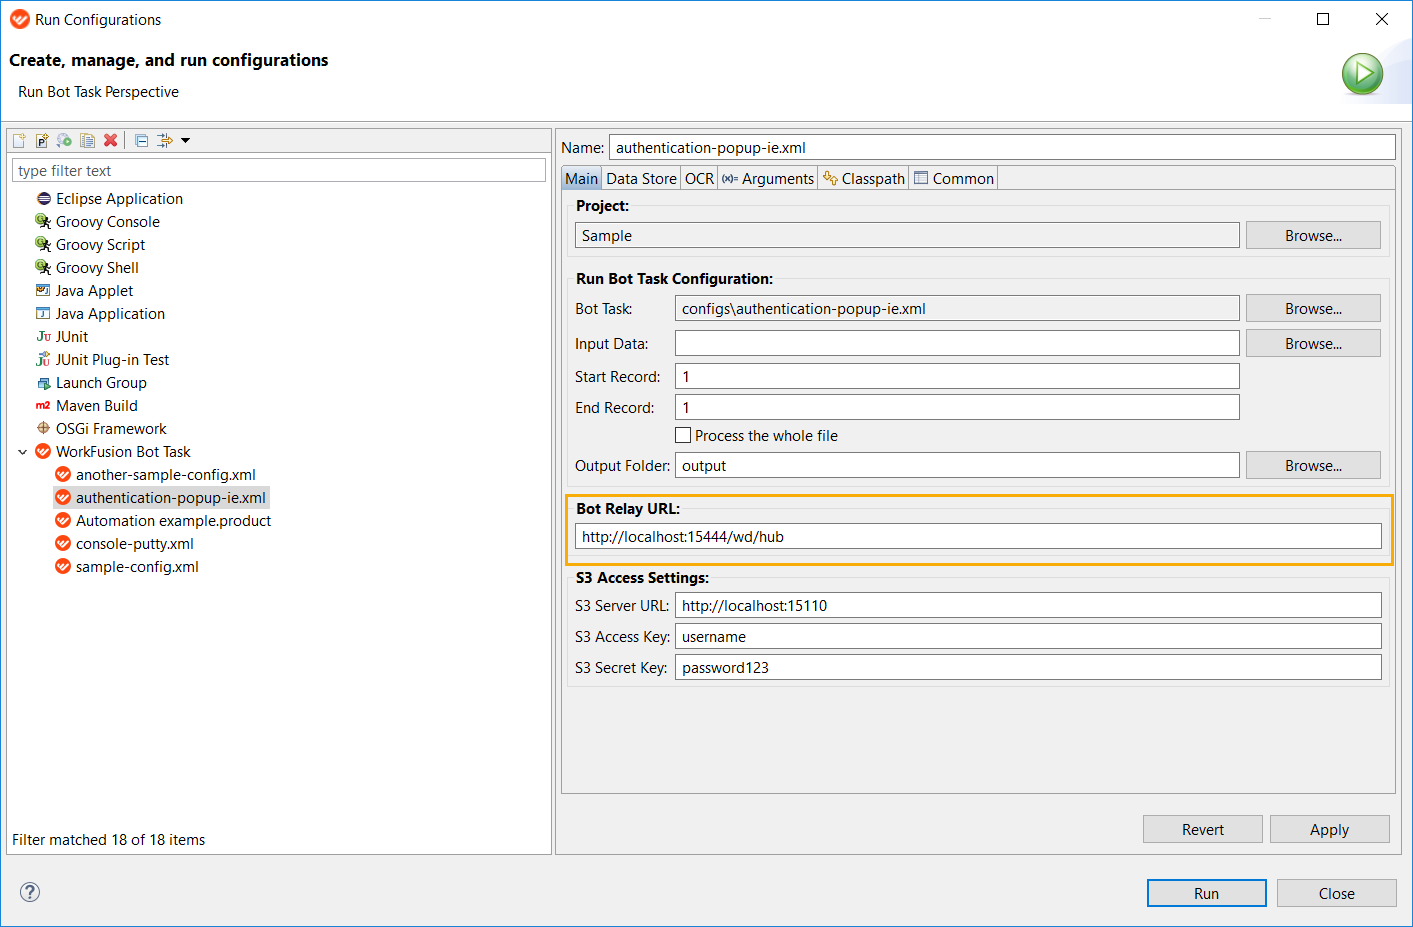Focus the type filter text box

point(279,171)
